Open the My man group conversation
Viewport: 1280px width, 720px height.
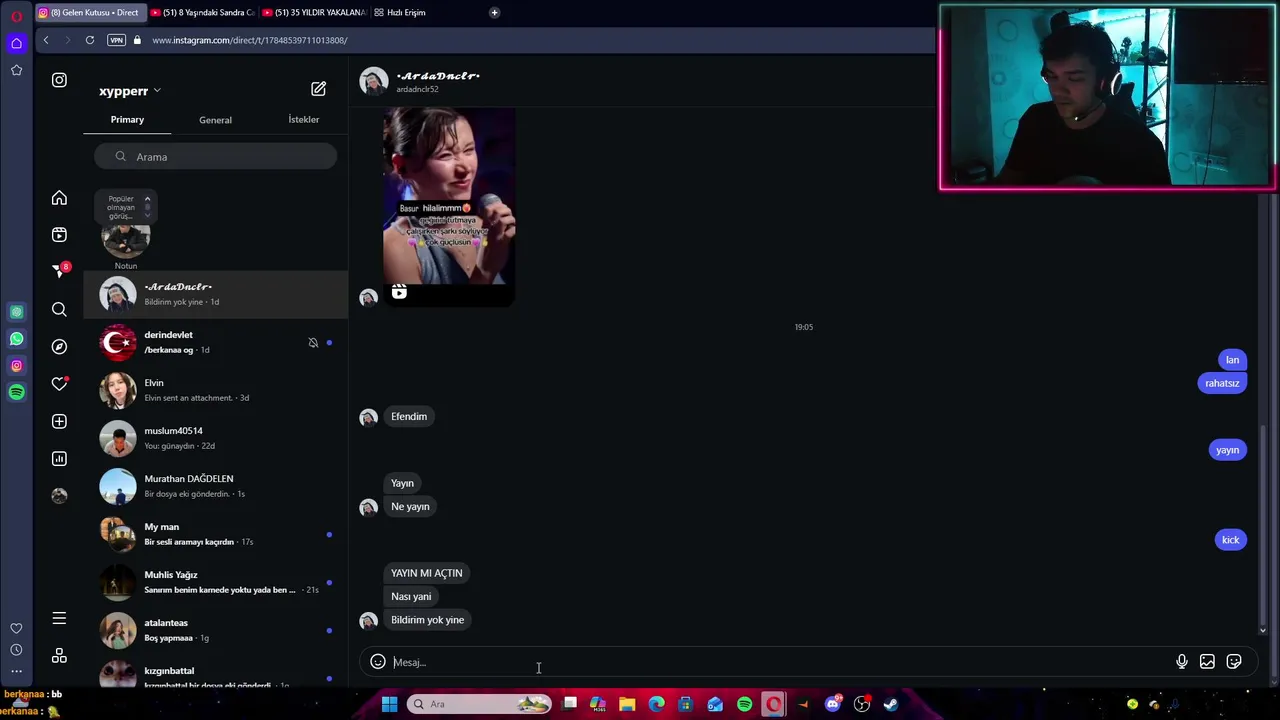click(216, 534)
